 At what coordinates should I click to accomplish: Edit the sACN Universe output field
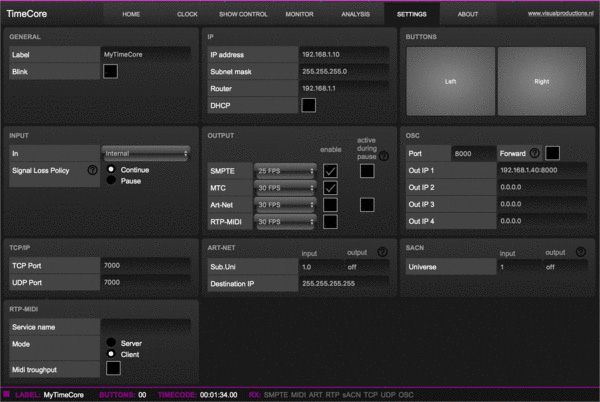(x=565, y=267)
